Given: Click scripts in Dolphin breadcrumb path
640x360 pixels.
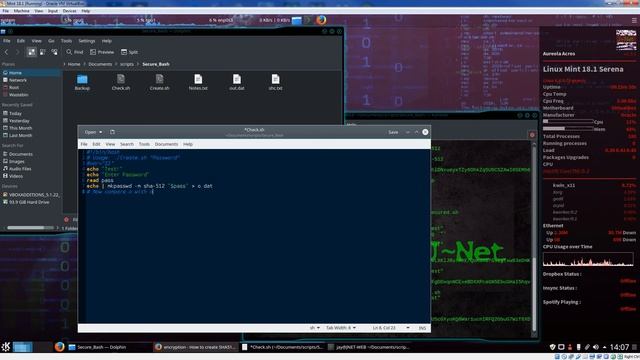Looking at the screenshot, I should [127, 64].
